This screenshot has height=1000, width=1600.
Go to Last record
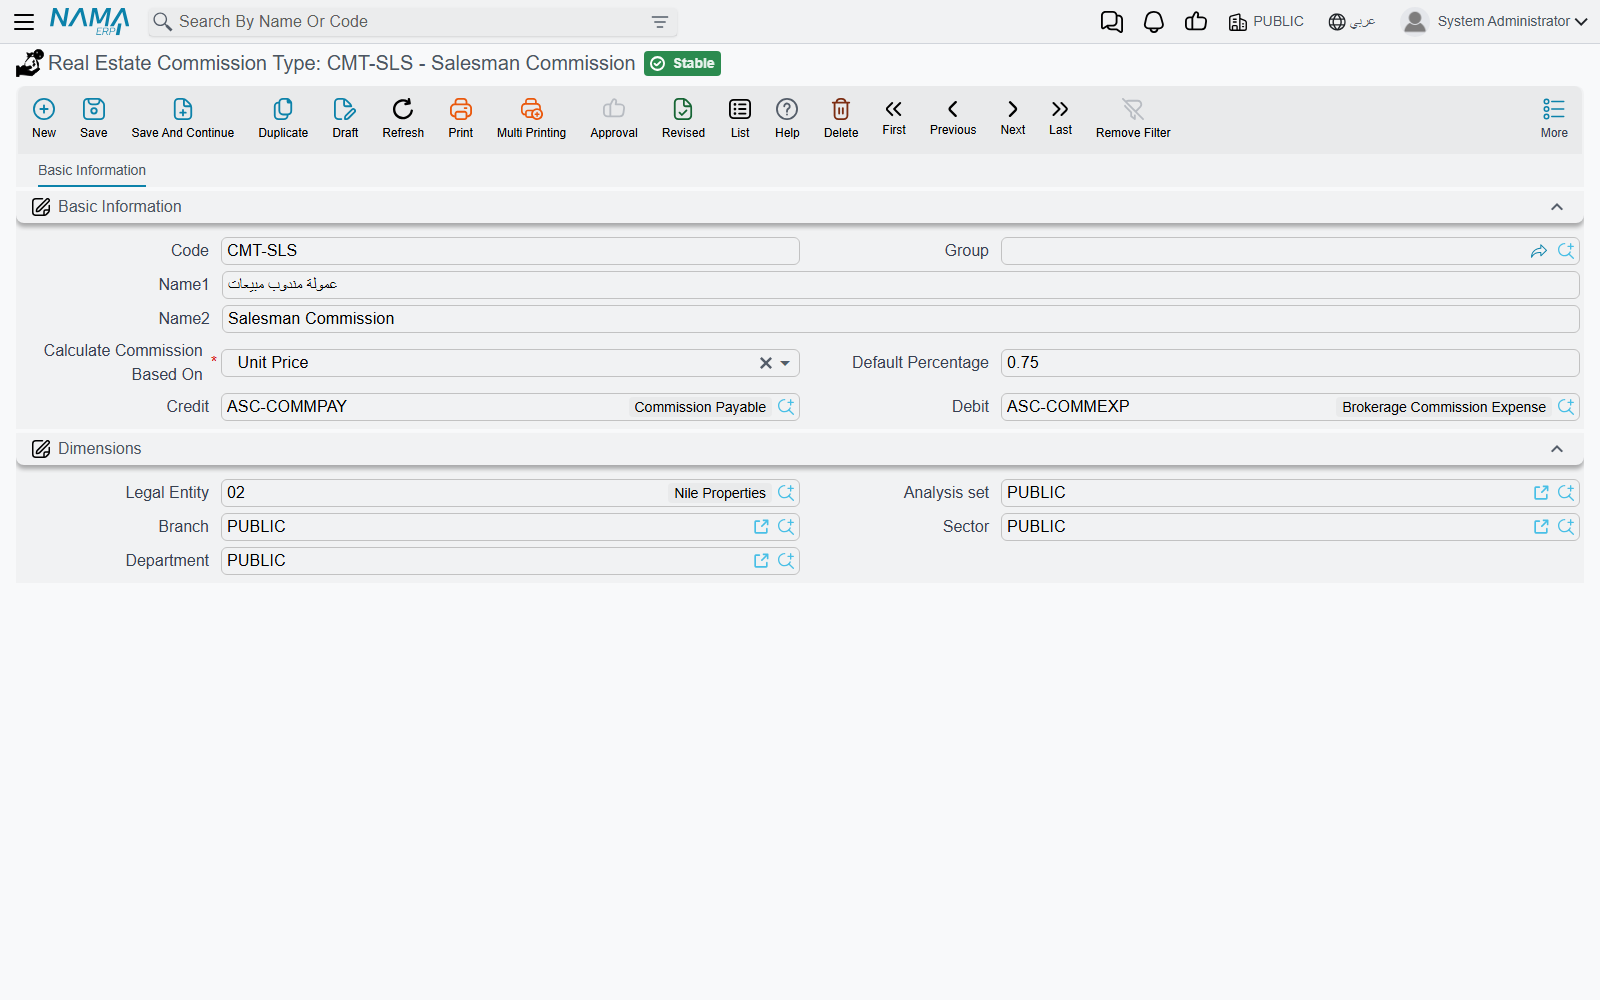[1060, 117]
